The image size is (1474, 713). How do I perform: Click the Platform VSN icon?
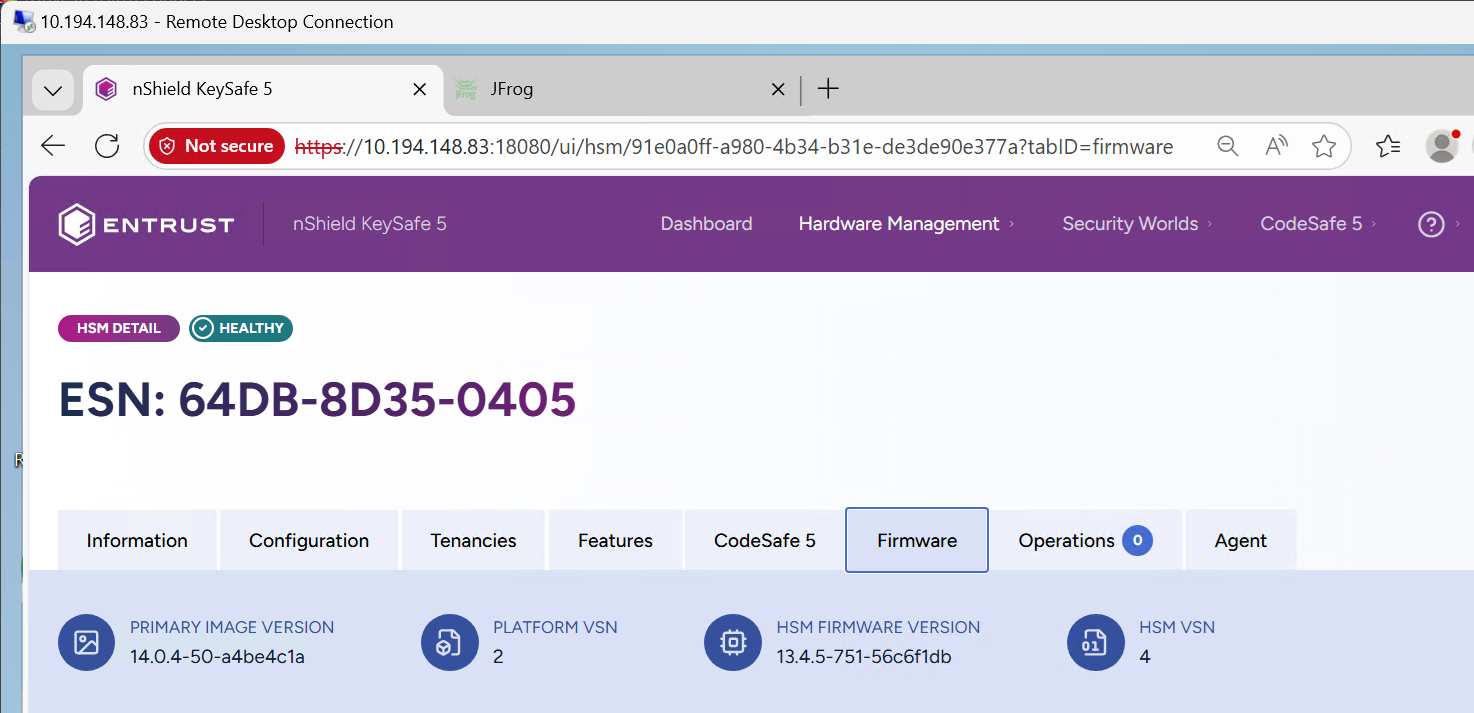point(449,642)
